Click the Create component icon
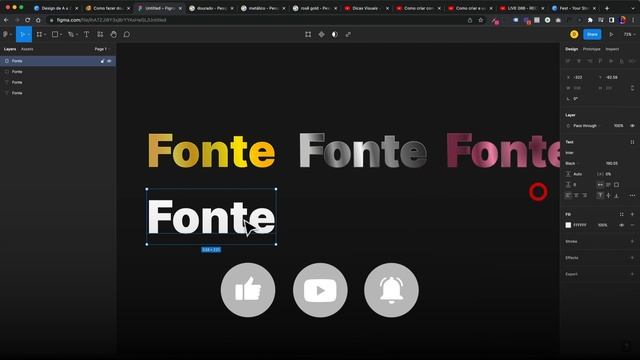Screen dimensions: 640x360 322,35
